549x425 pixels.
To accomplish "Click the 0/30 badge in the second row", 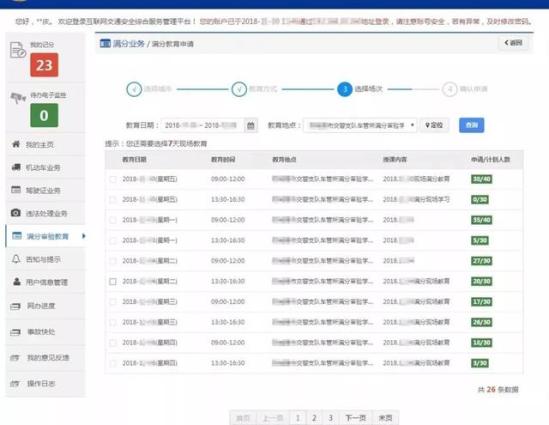I will pos(480,200).
